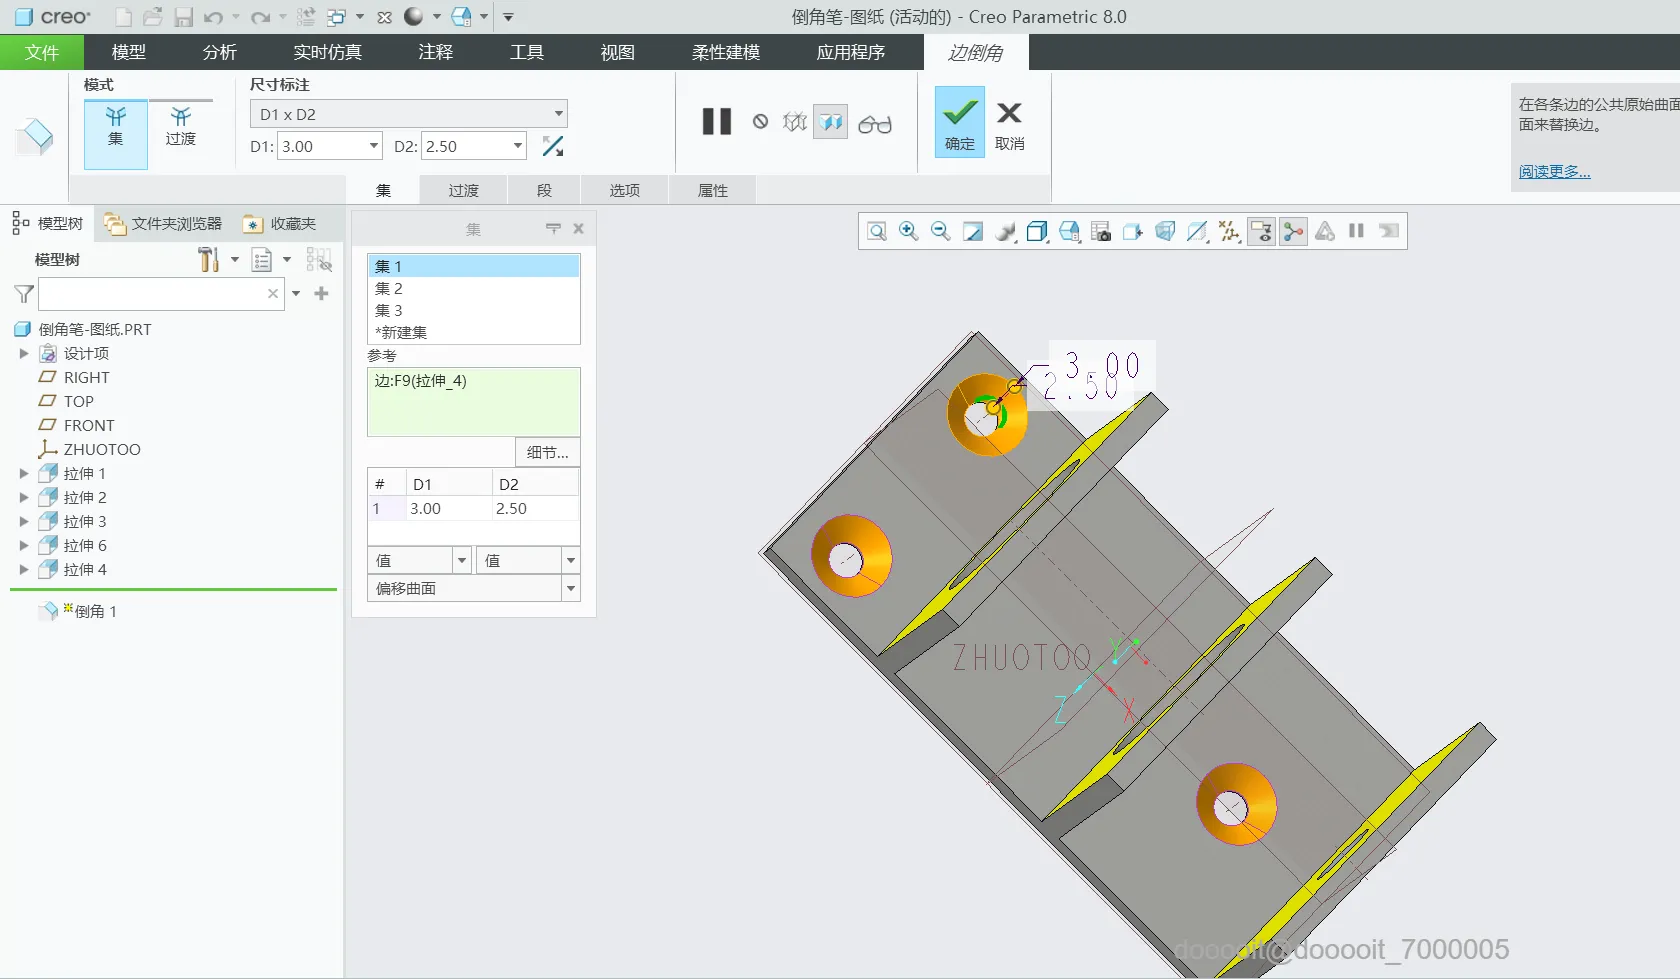
Task: Open the D1 x D2 dimension scheme dropdown
Action: point(558,114)
